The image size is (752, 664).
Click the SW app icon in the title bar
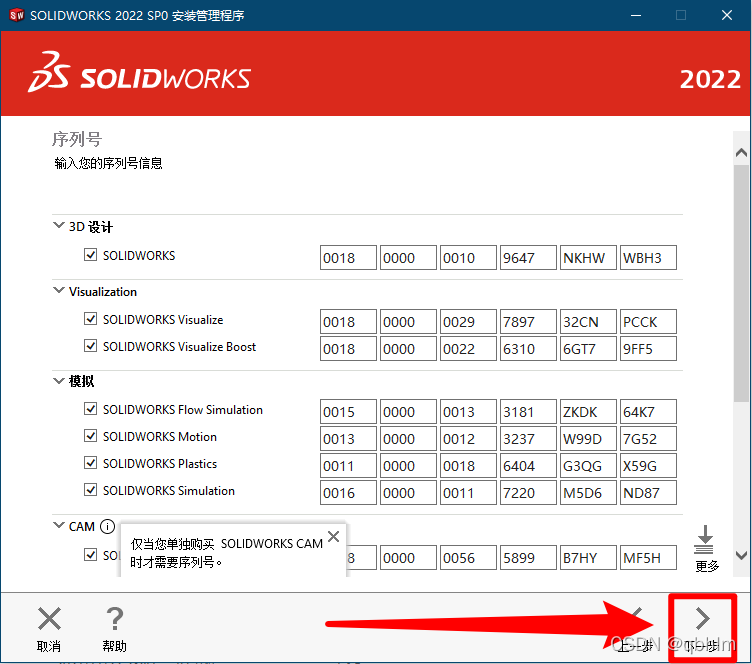(17, 15)
